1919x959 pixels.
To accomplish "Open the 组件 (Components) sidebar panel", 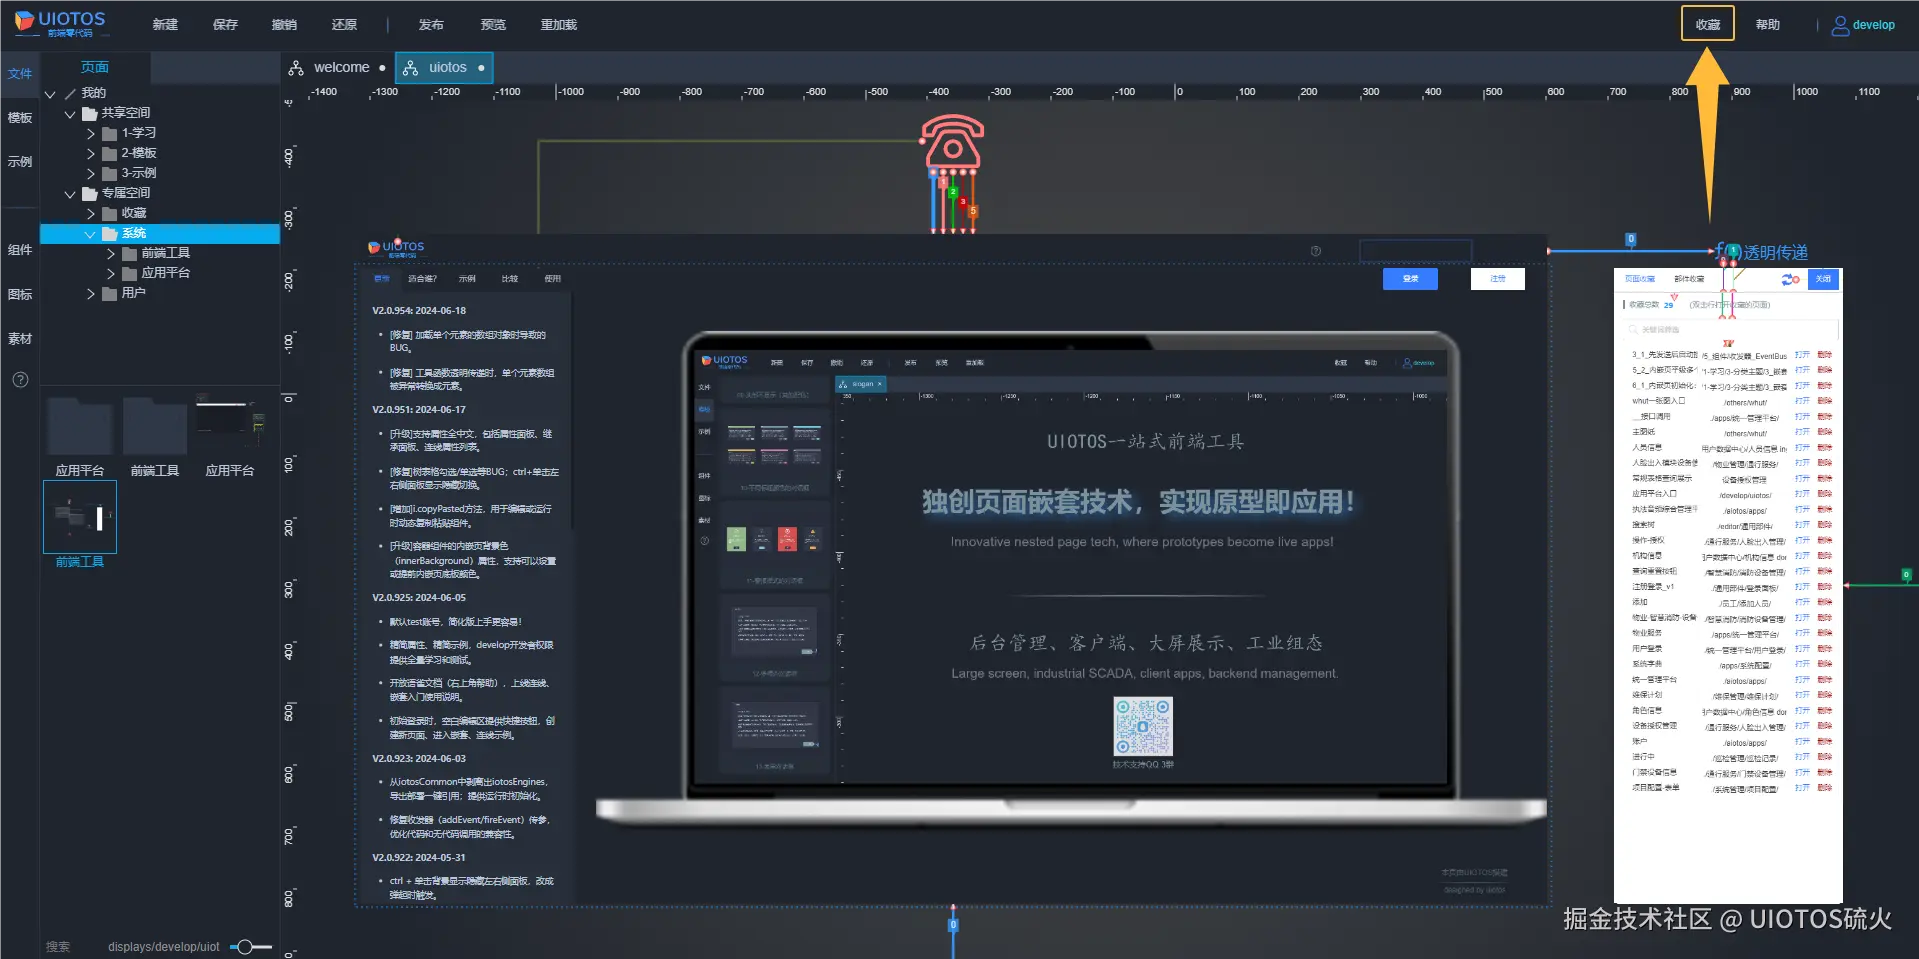I will [x=19, y=249].
